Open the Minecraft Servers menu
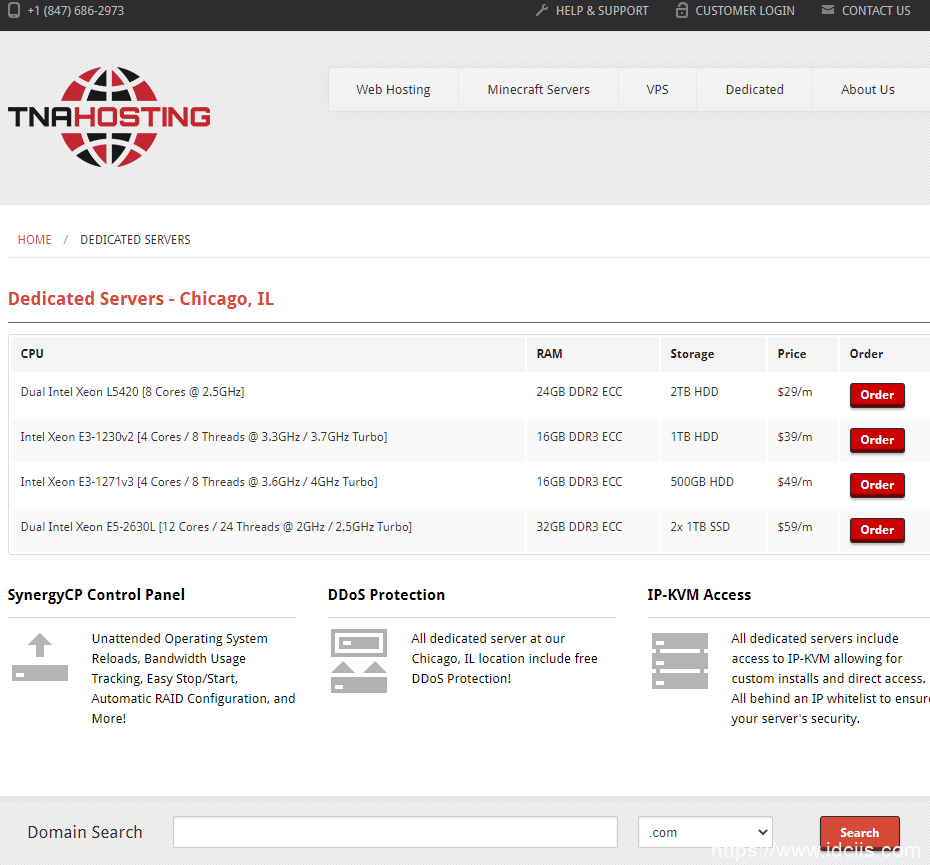930x865 pixels. 538,89
